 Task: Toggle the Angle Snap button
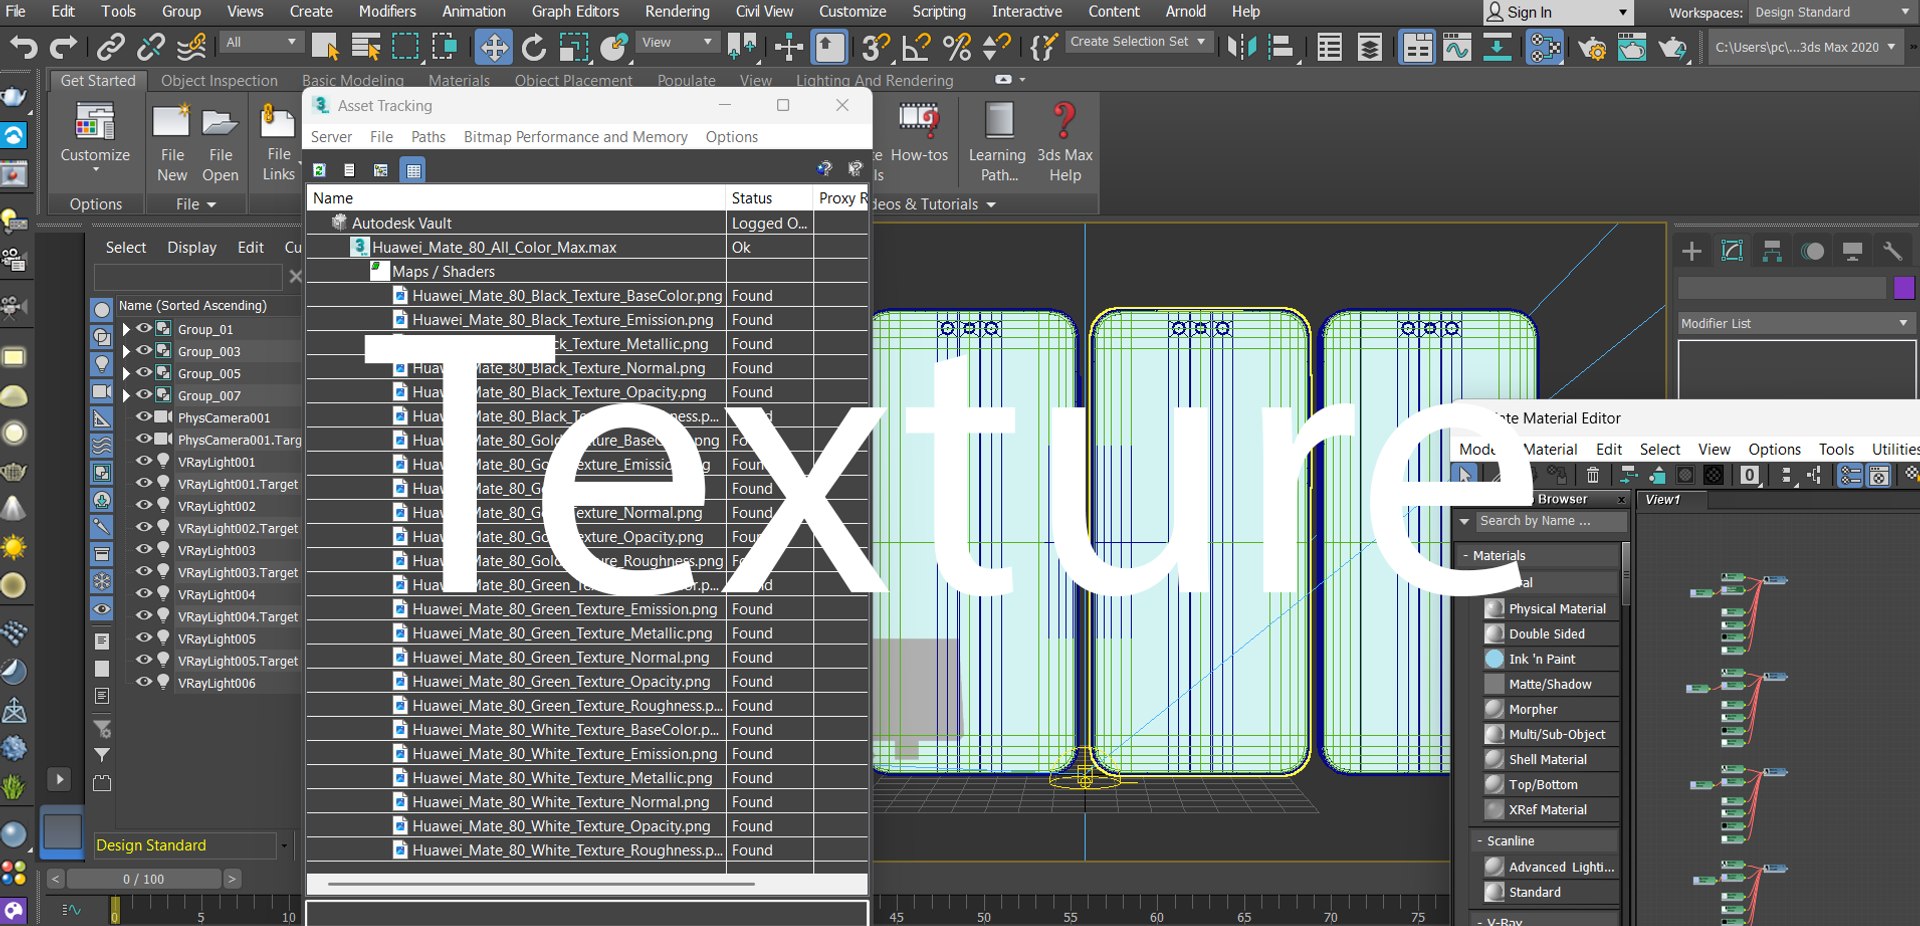coord(916,47)
